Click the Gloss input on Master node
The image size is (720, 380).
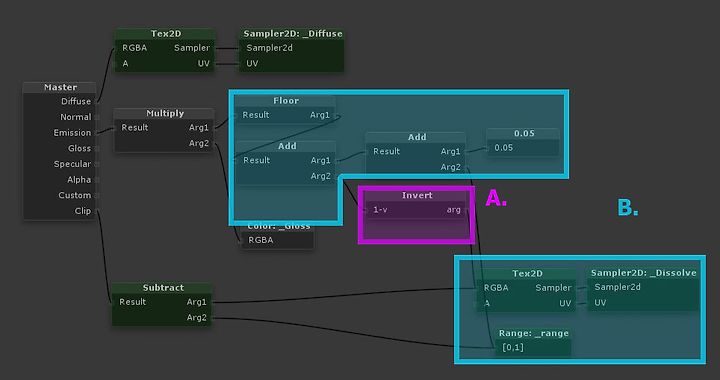coord(79,148)
